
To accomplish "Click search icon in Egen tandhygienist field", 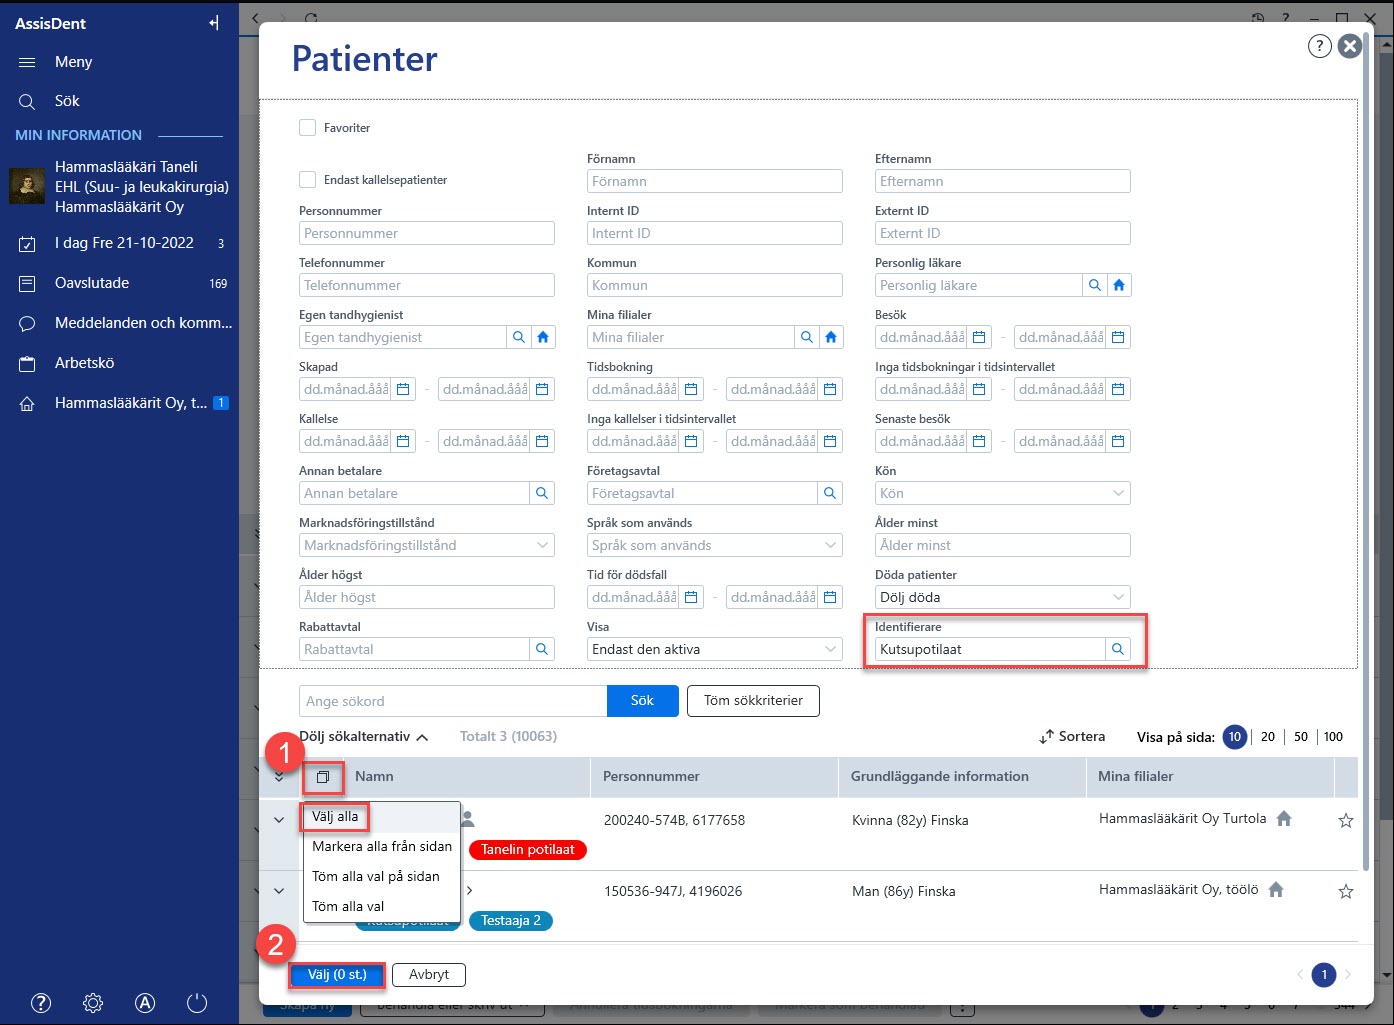I will click(x=519, y=337).
